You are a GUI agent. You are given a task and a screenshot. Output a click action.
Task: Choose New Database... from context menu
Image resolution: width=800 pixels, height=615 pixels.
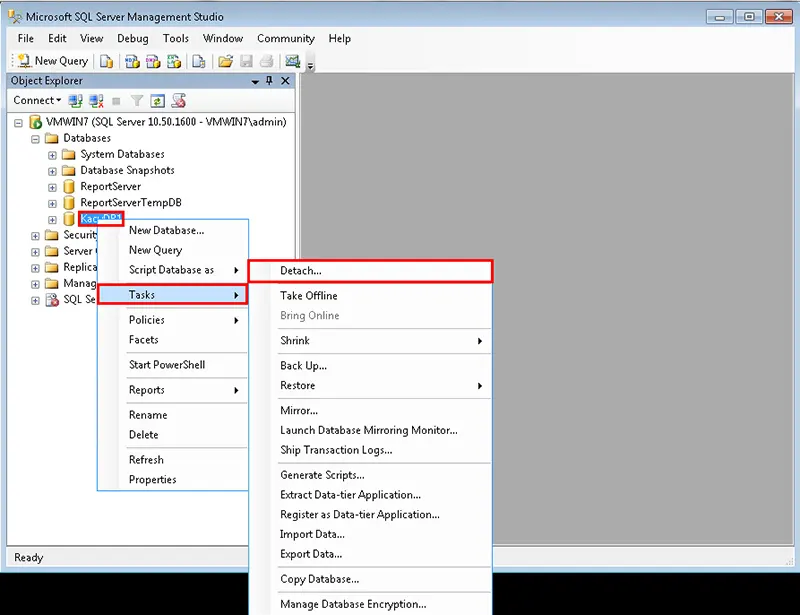[172, 230]
